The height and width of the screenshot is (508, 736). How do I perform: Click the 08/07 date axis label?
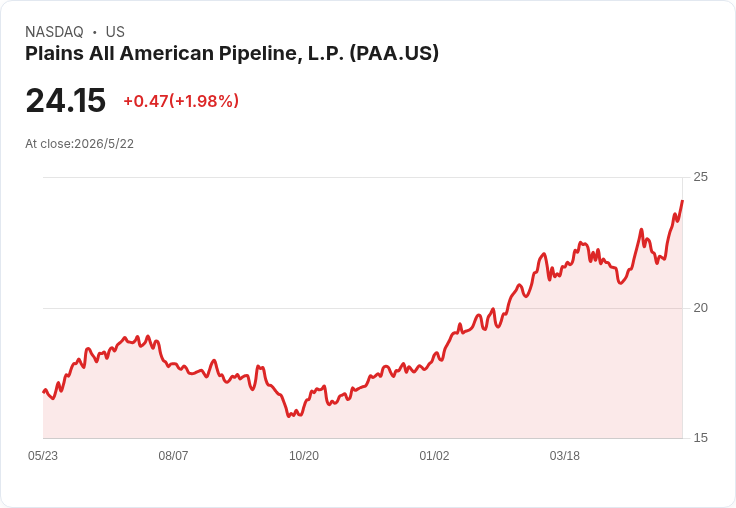(x=173, y=455)
